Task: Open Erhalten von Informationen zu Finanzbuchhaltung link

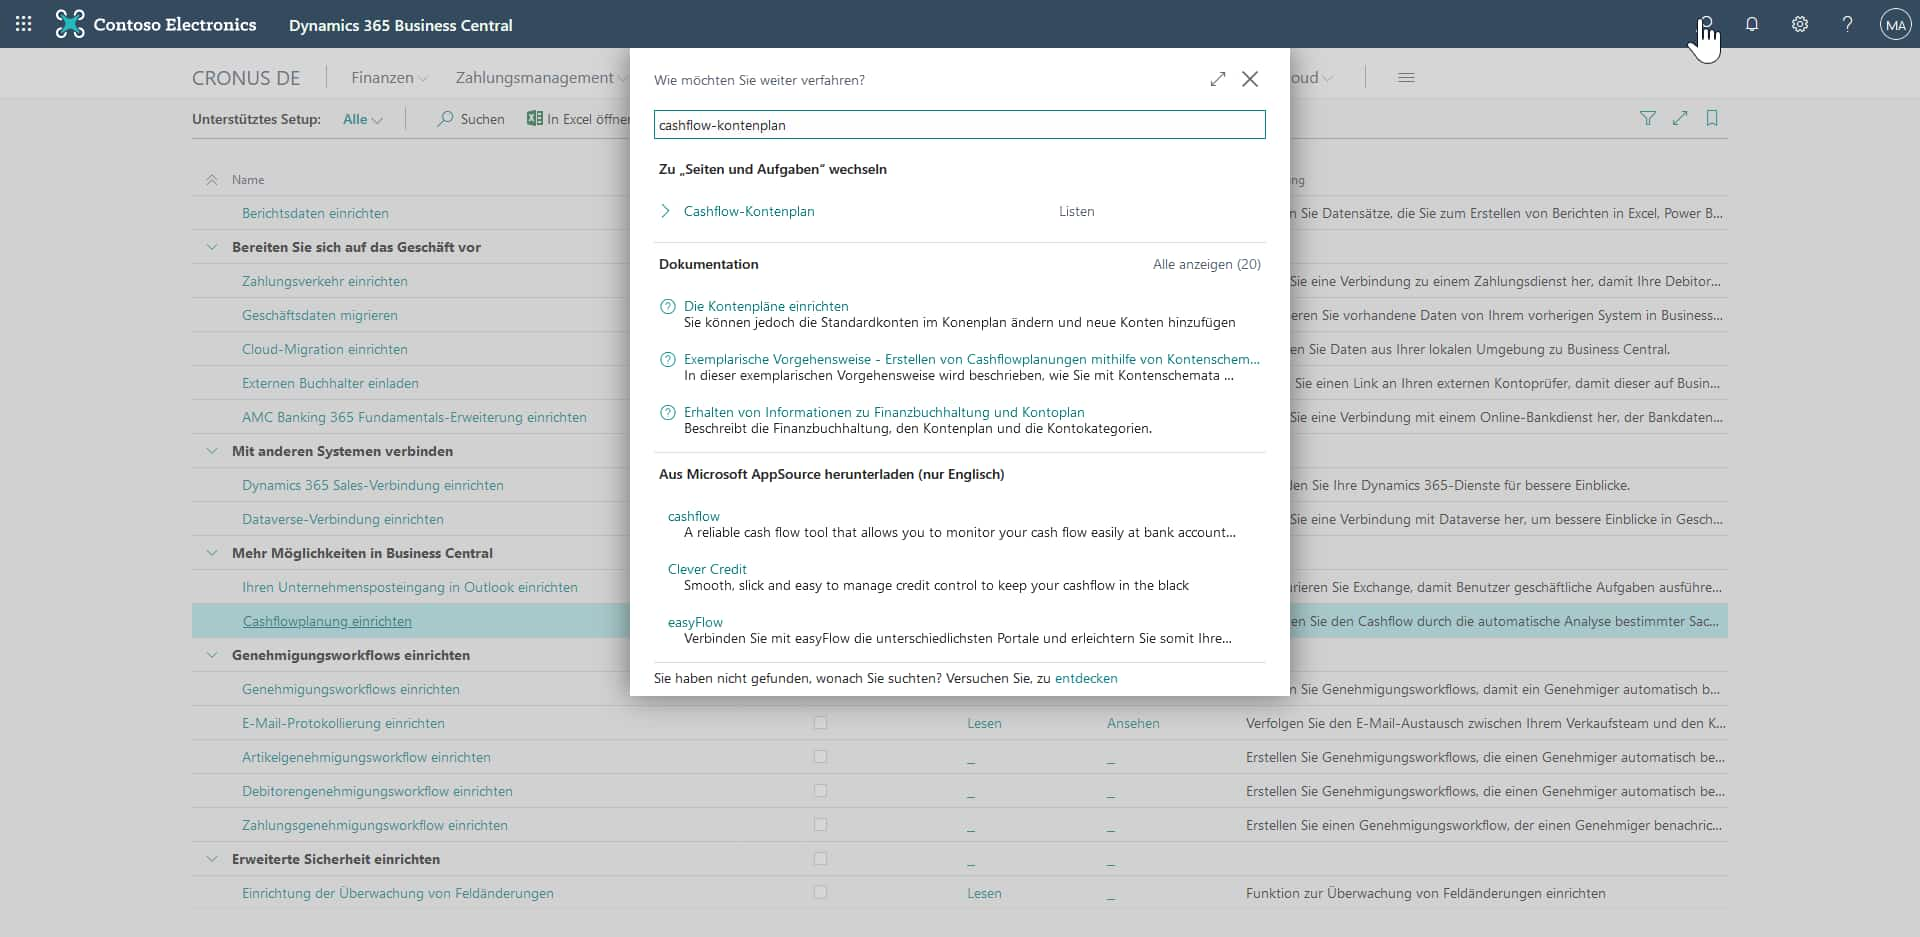Action: pos(884,412)
